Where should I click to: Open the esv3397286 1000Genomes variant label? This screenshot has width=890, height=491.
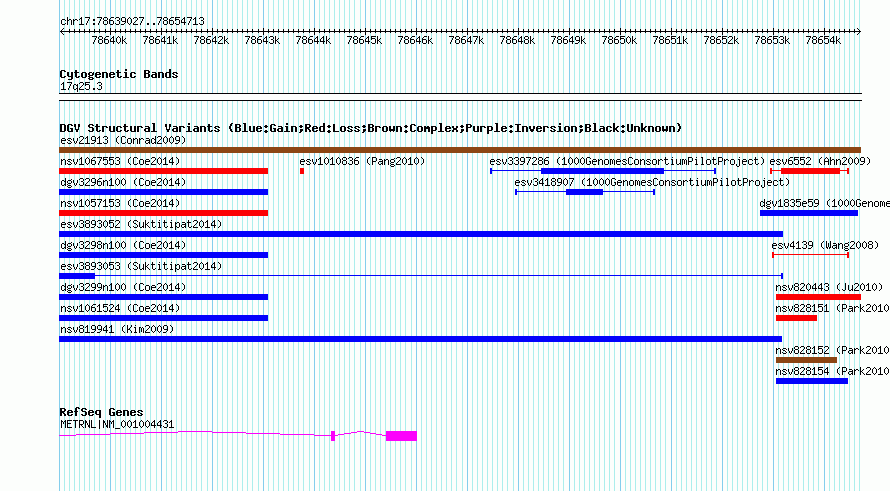627,162
